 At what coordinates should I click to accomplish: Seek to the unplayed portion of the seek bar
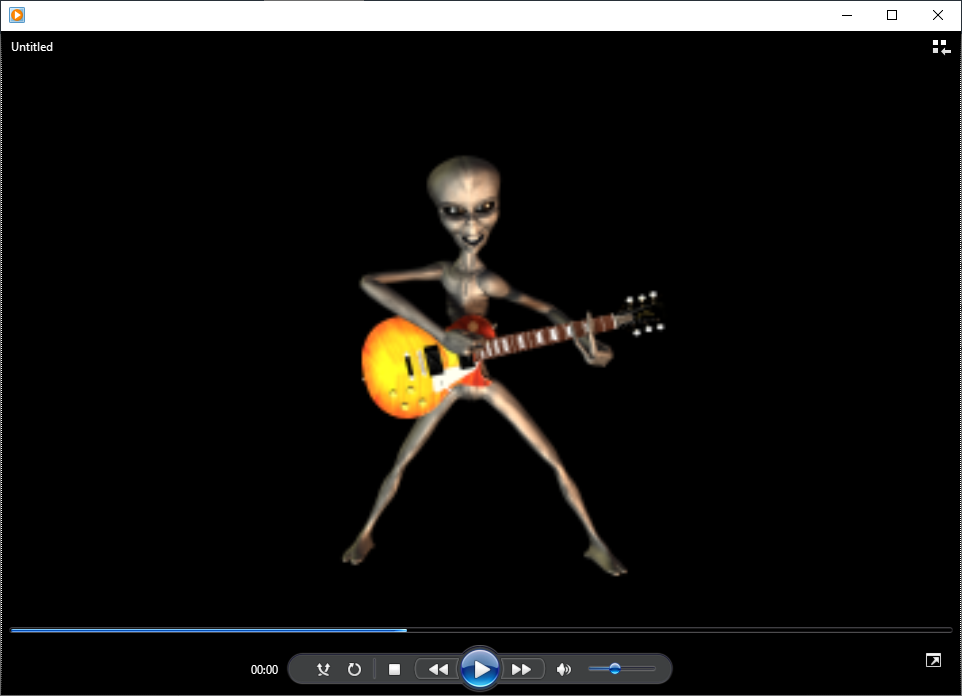pyautogui.click(x=680, y=630)
